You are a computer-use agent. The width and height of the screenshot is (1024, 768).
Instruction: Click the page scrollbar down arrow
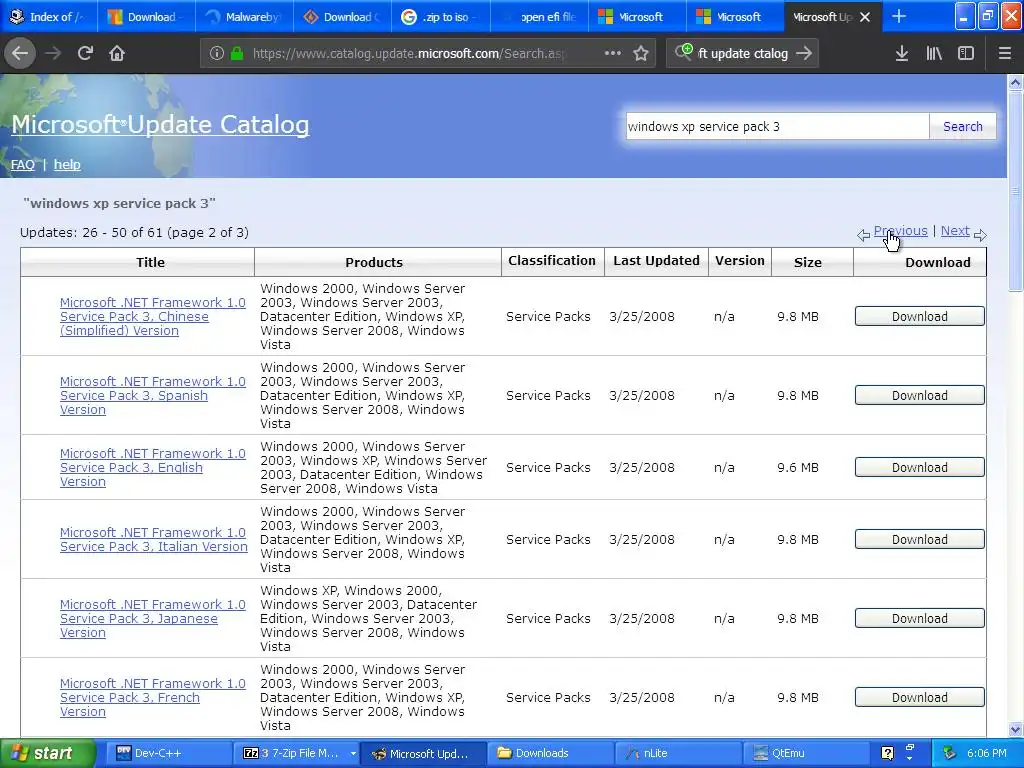pos(1016,729)
